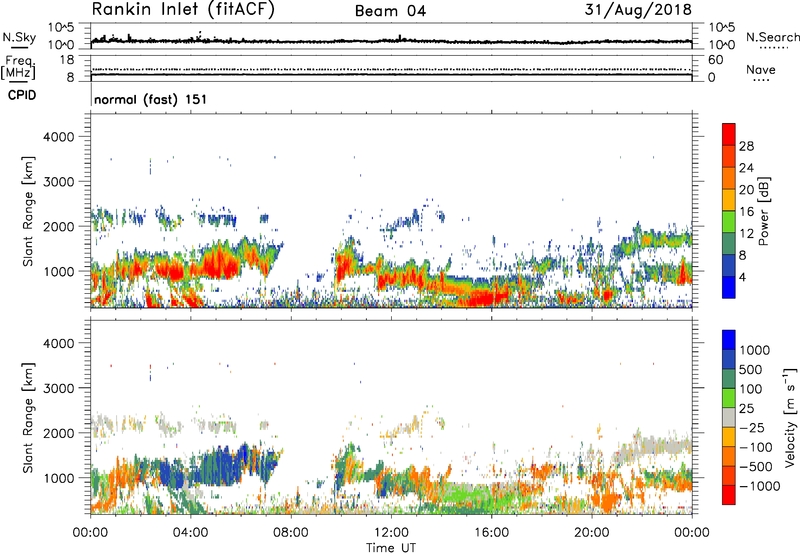Click the '3000' range tick in velocity panel
The image size is (800, 554).
click(58, 388)
